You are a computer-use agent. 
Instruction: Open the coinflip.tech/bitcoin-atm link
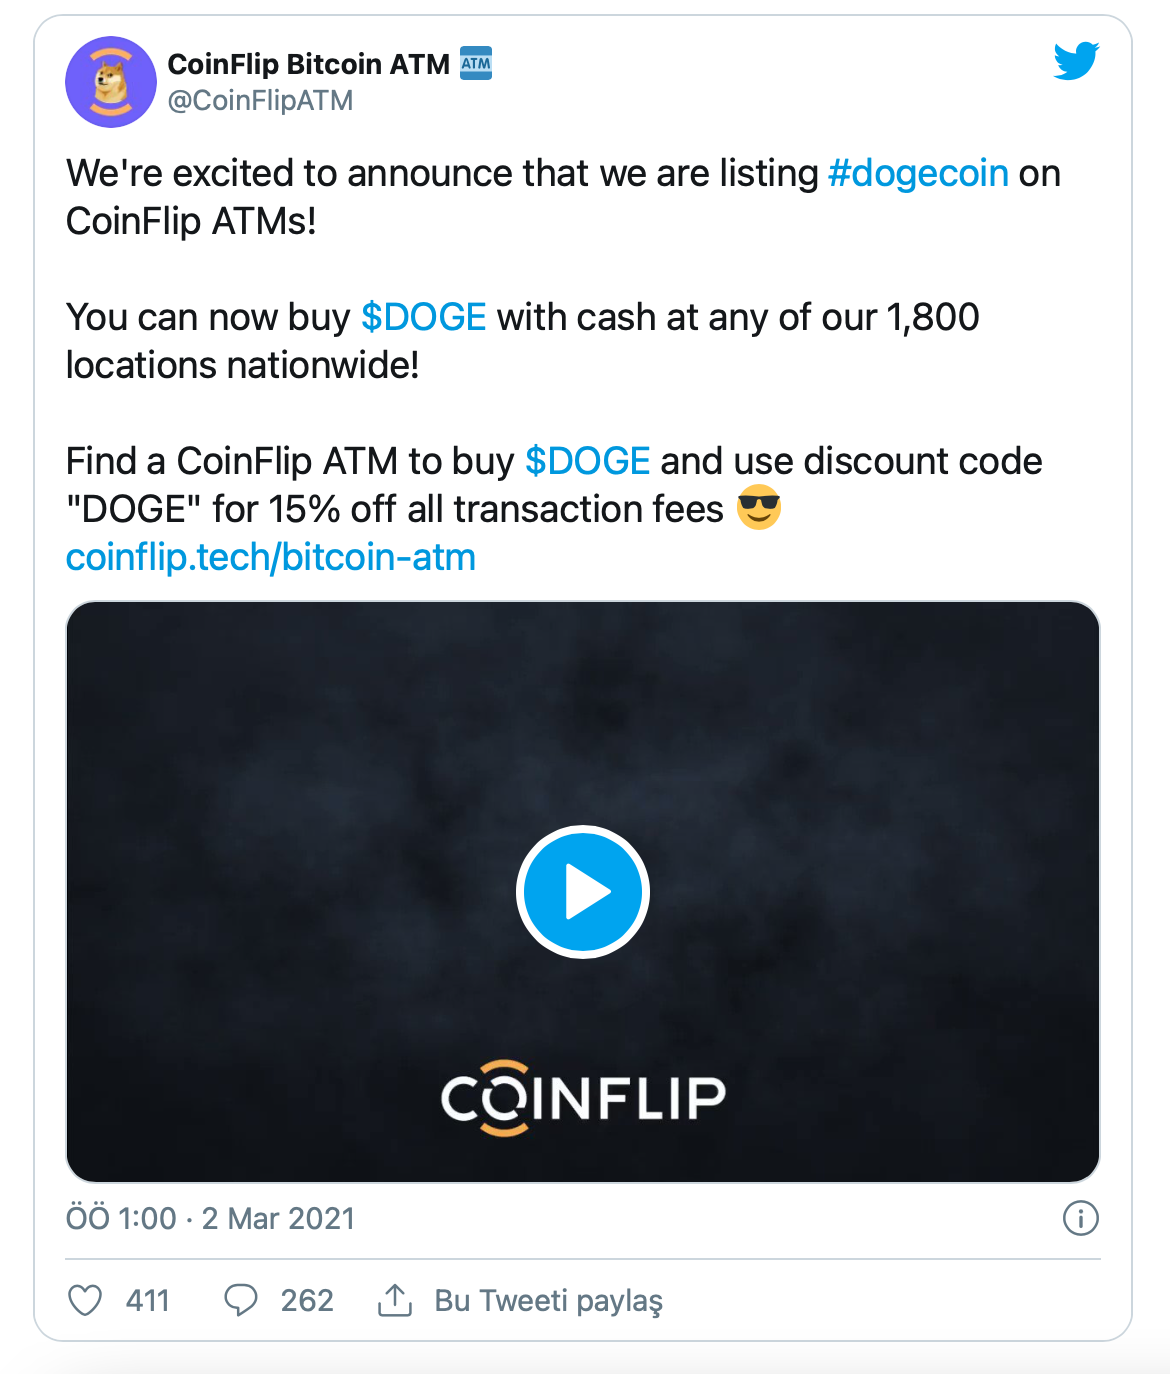click(x=270, y=557)
